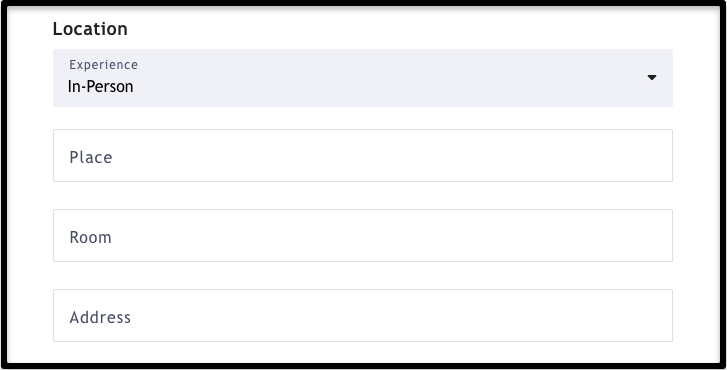Click inside the Room text box
The image size is (727, 370).
(363, 236)
